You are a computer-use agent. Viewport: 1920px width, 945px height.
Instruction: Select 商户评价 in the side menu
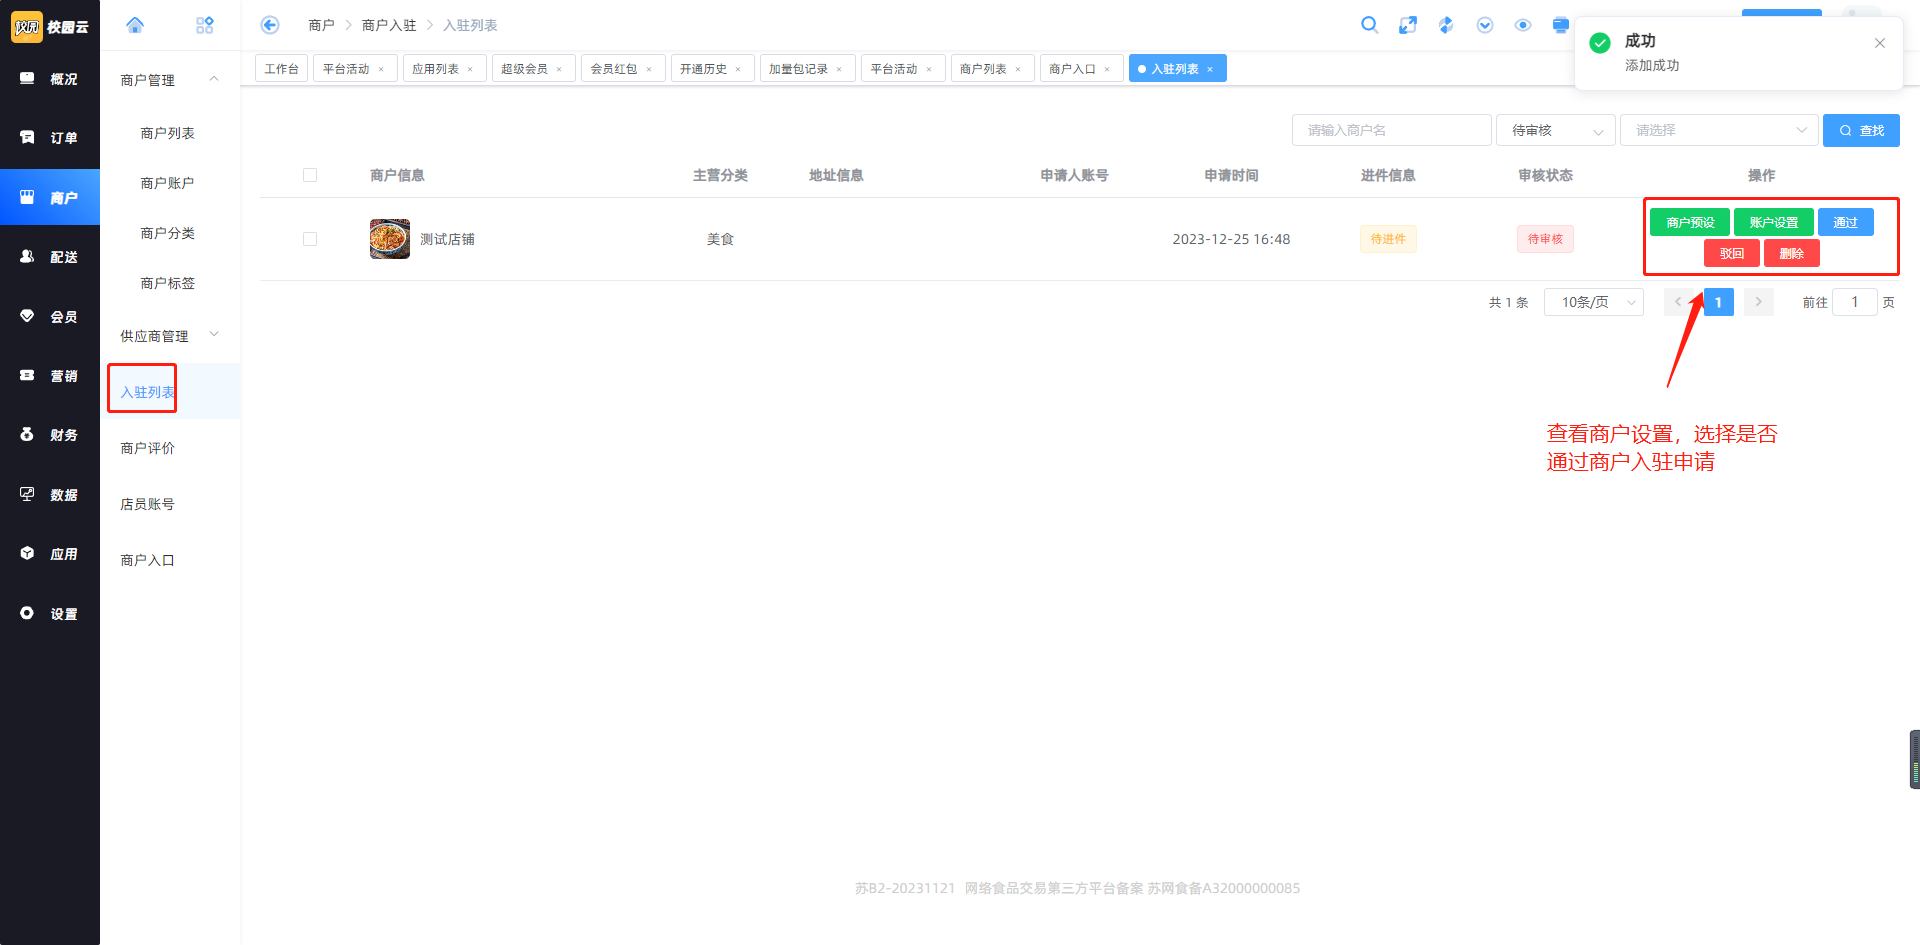pos(148,448)
